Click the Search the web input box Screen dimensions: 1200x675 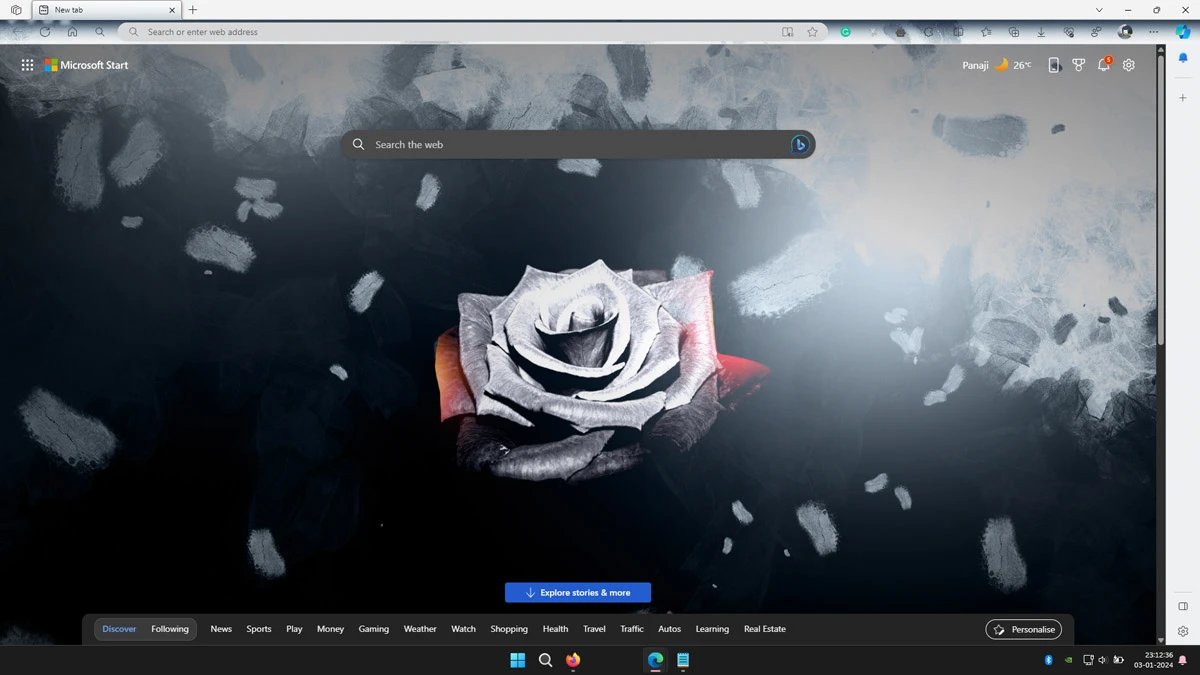click(570, 145)
